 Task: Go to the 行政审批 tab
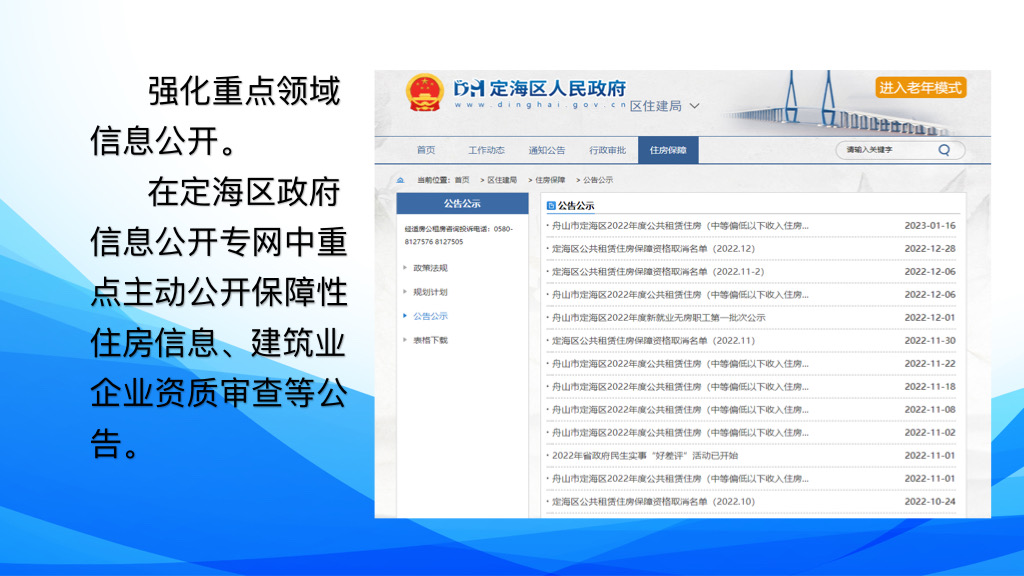pos(607,150)
